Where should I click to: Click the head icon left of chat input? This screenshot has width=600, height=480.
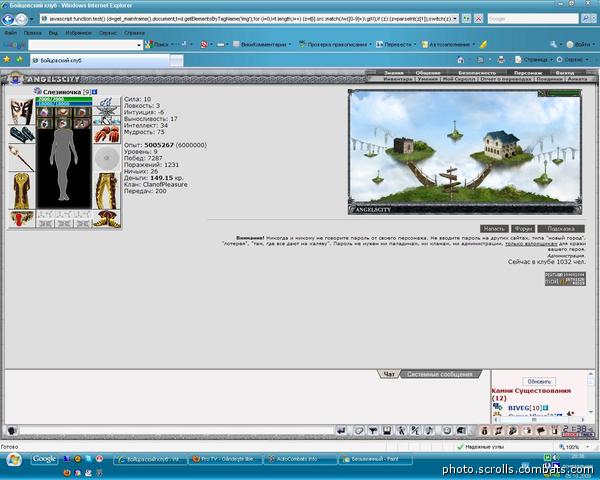tap(12, 431)
